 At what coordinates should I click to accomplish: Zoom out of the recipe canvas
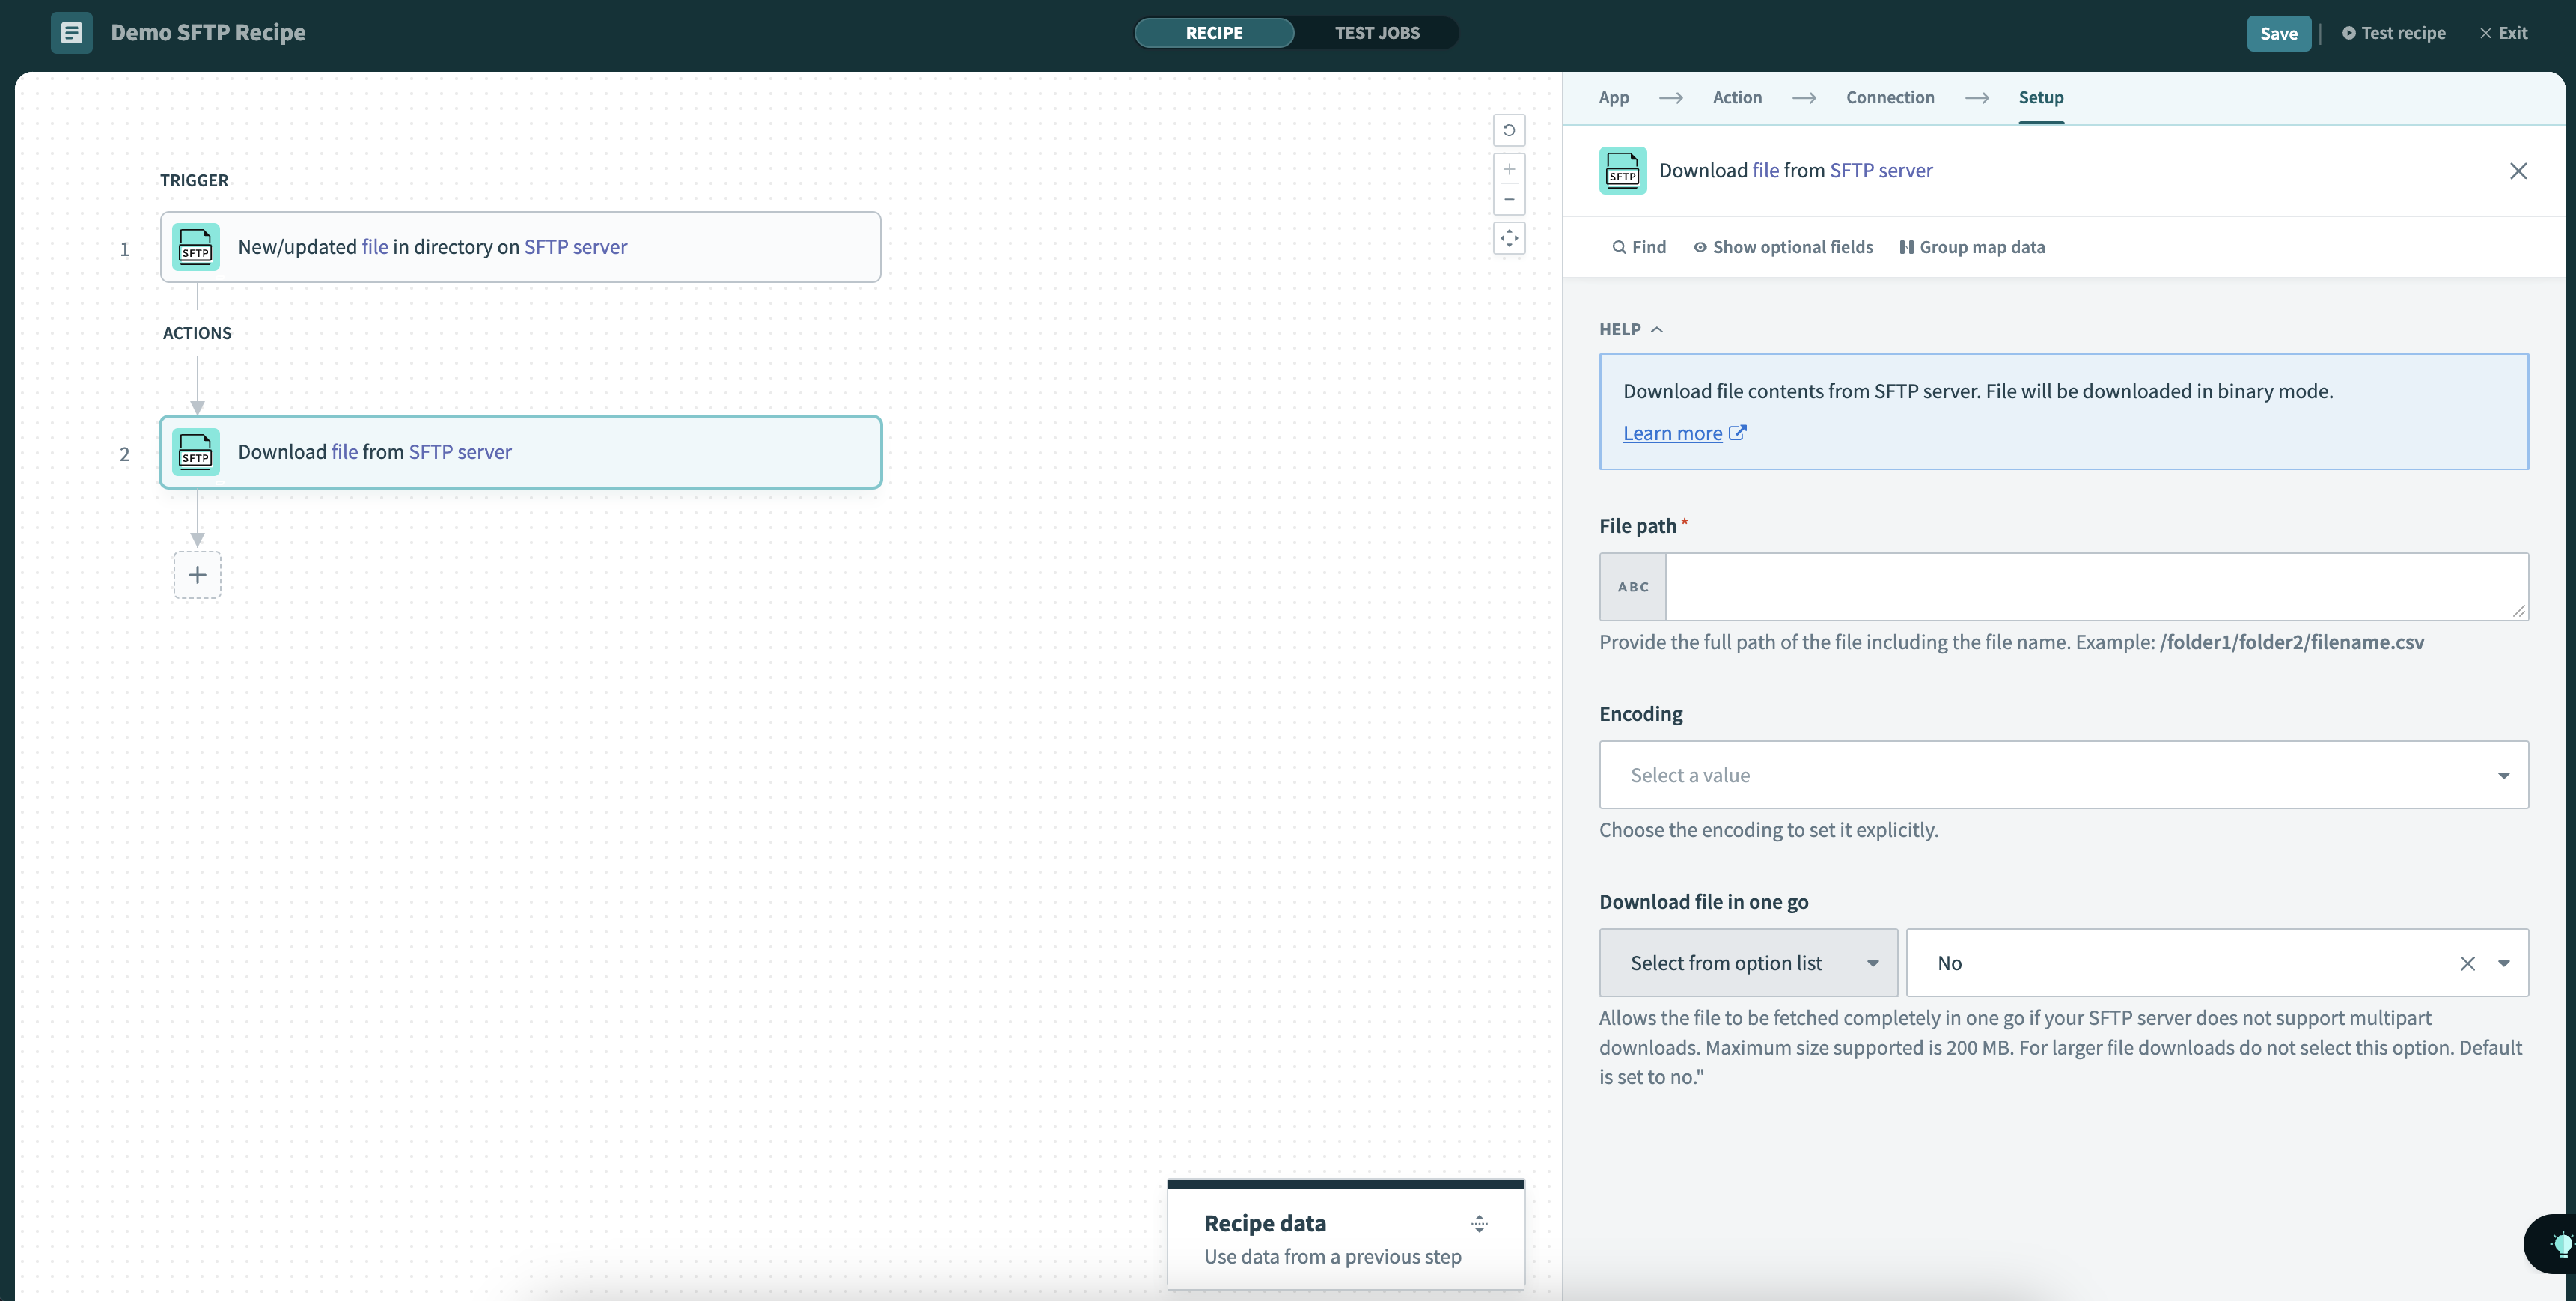click(x=1509, y=199)
